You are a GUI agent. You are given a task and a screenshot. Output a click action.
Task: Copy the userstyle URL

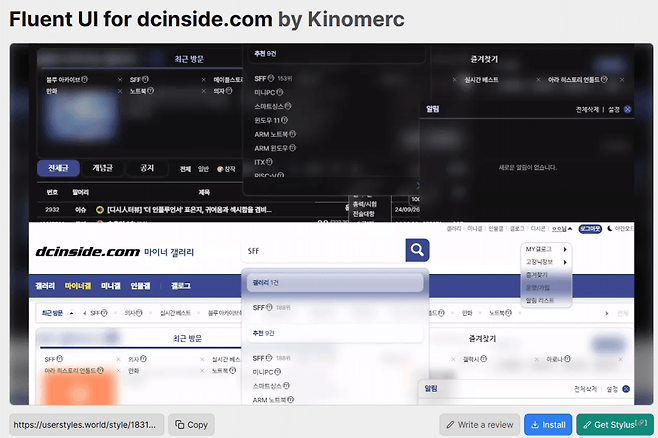click(191, 425)
